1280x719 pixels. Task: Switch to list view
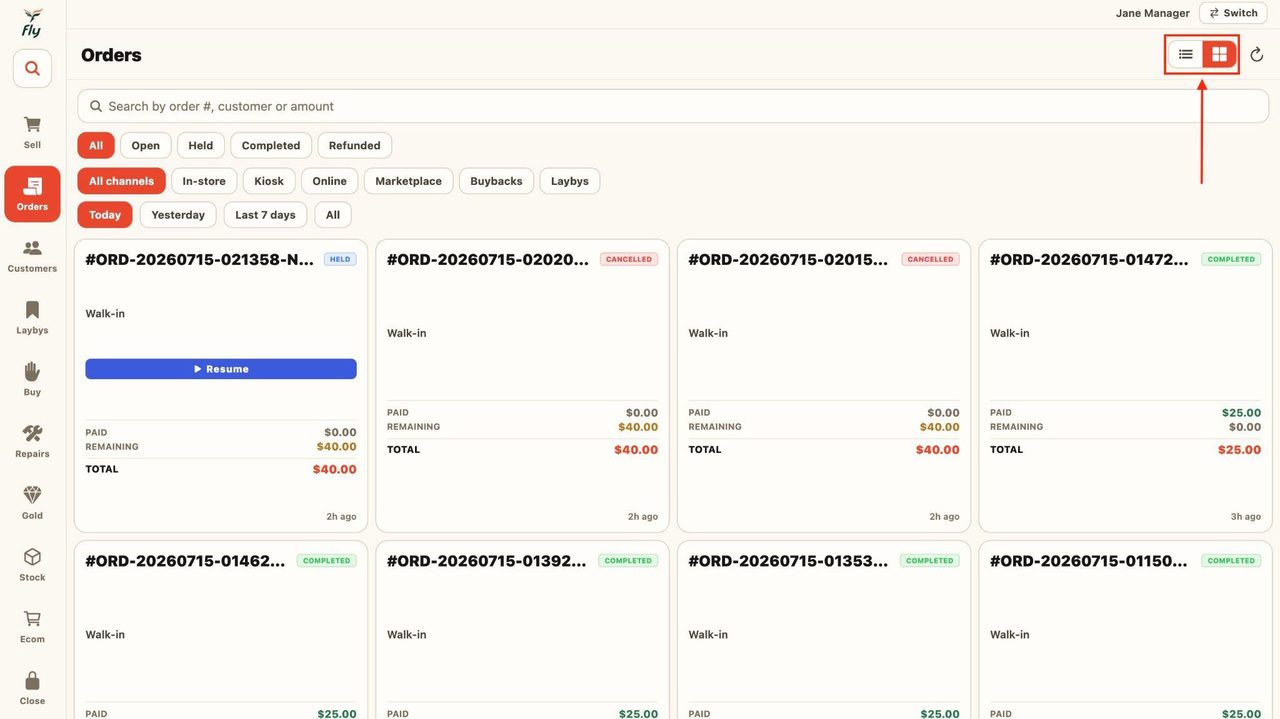click(x=1186, y=54)
